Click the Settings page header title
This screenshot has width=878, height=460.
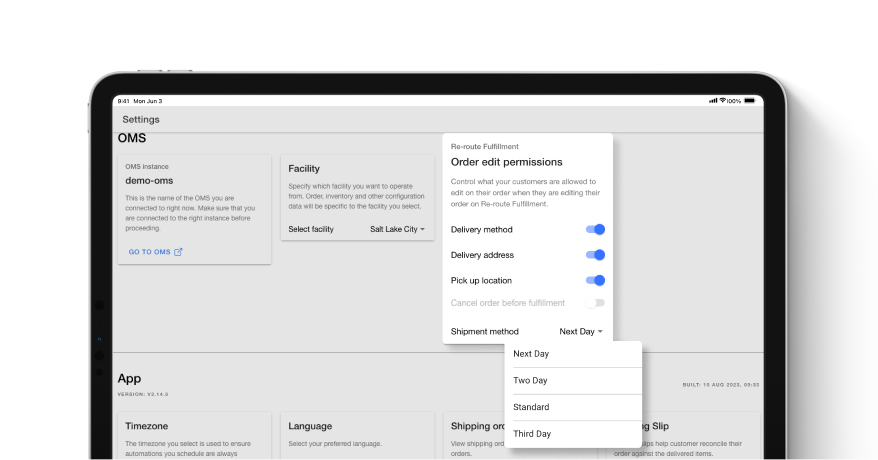[141, 120]
